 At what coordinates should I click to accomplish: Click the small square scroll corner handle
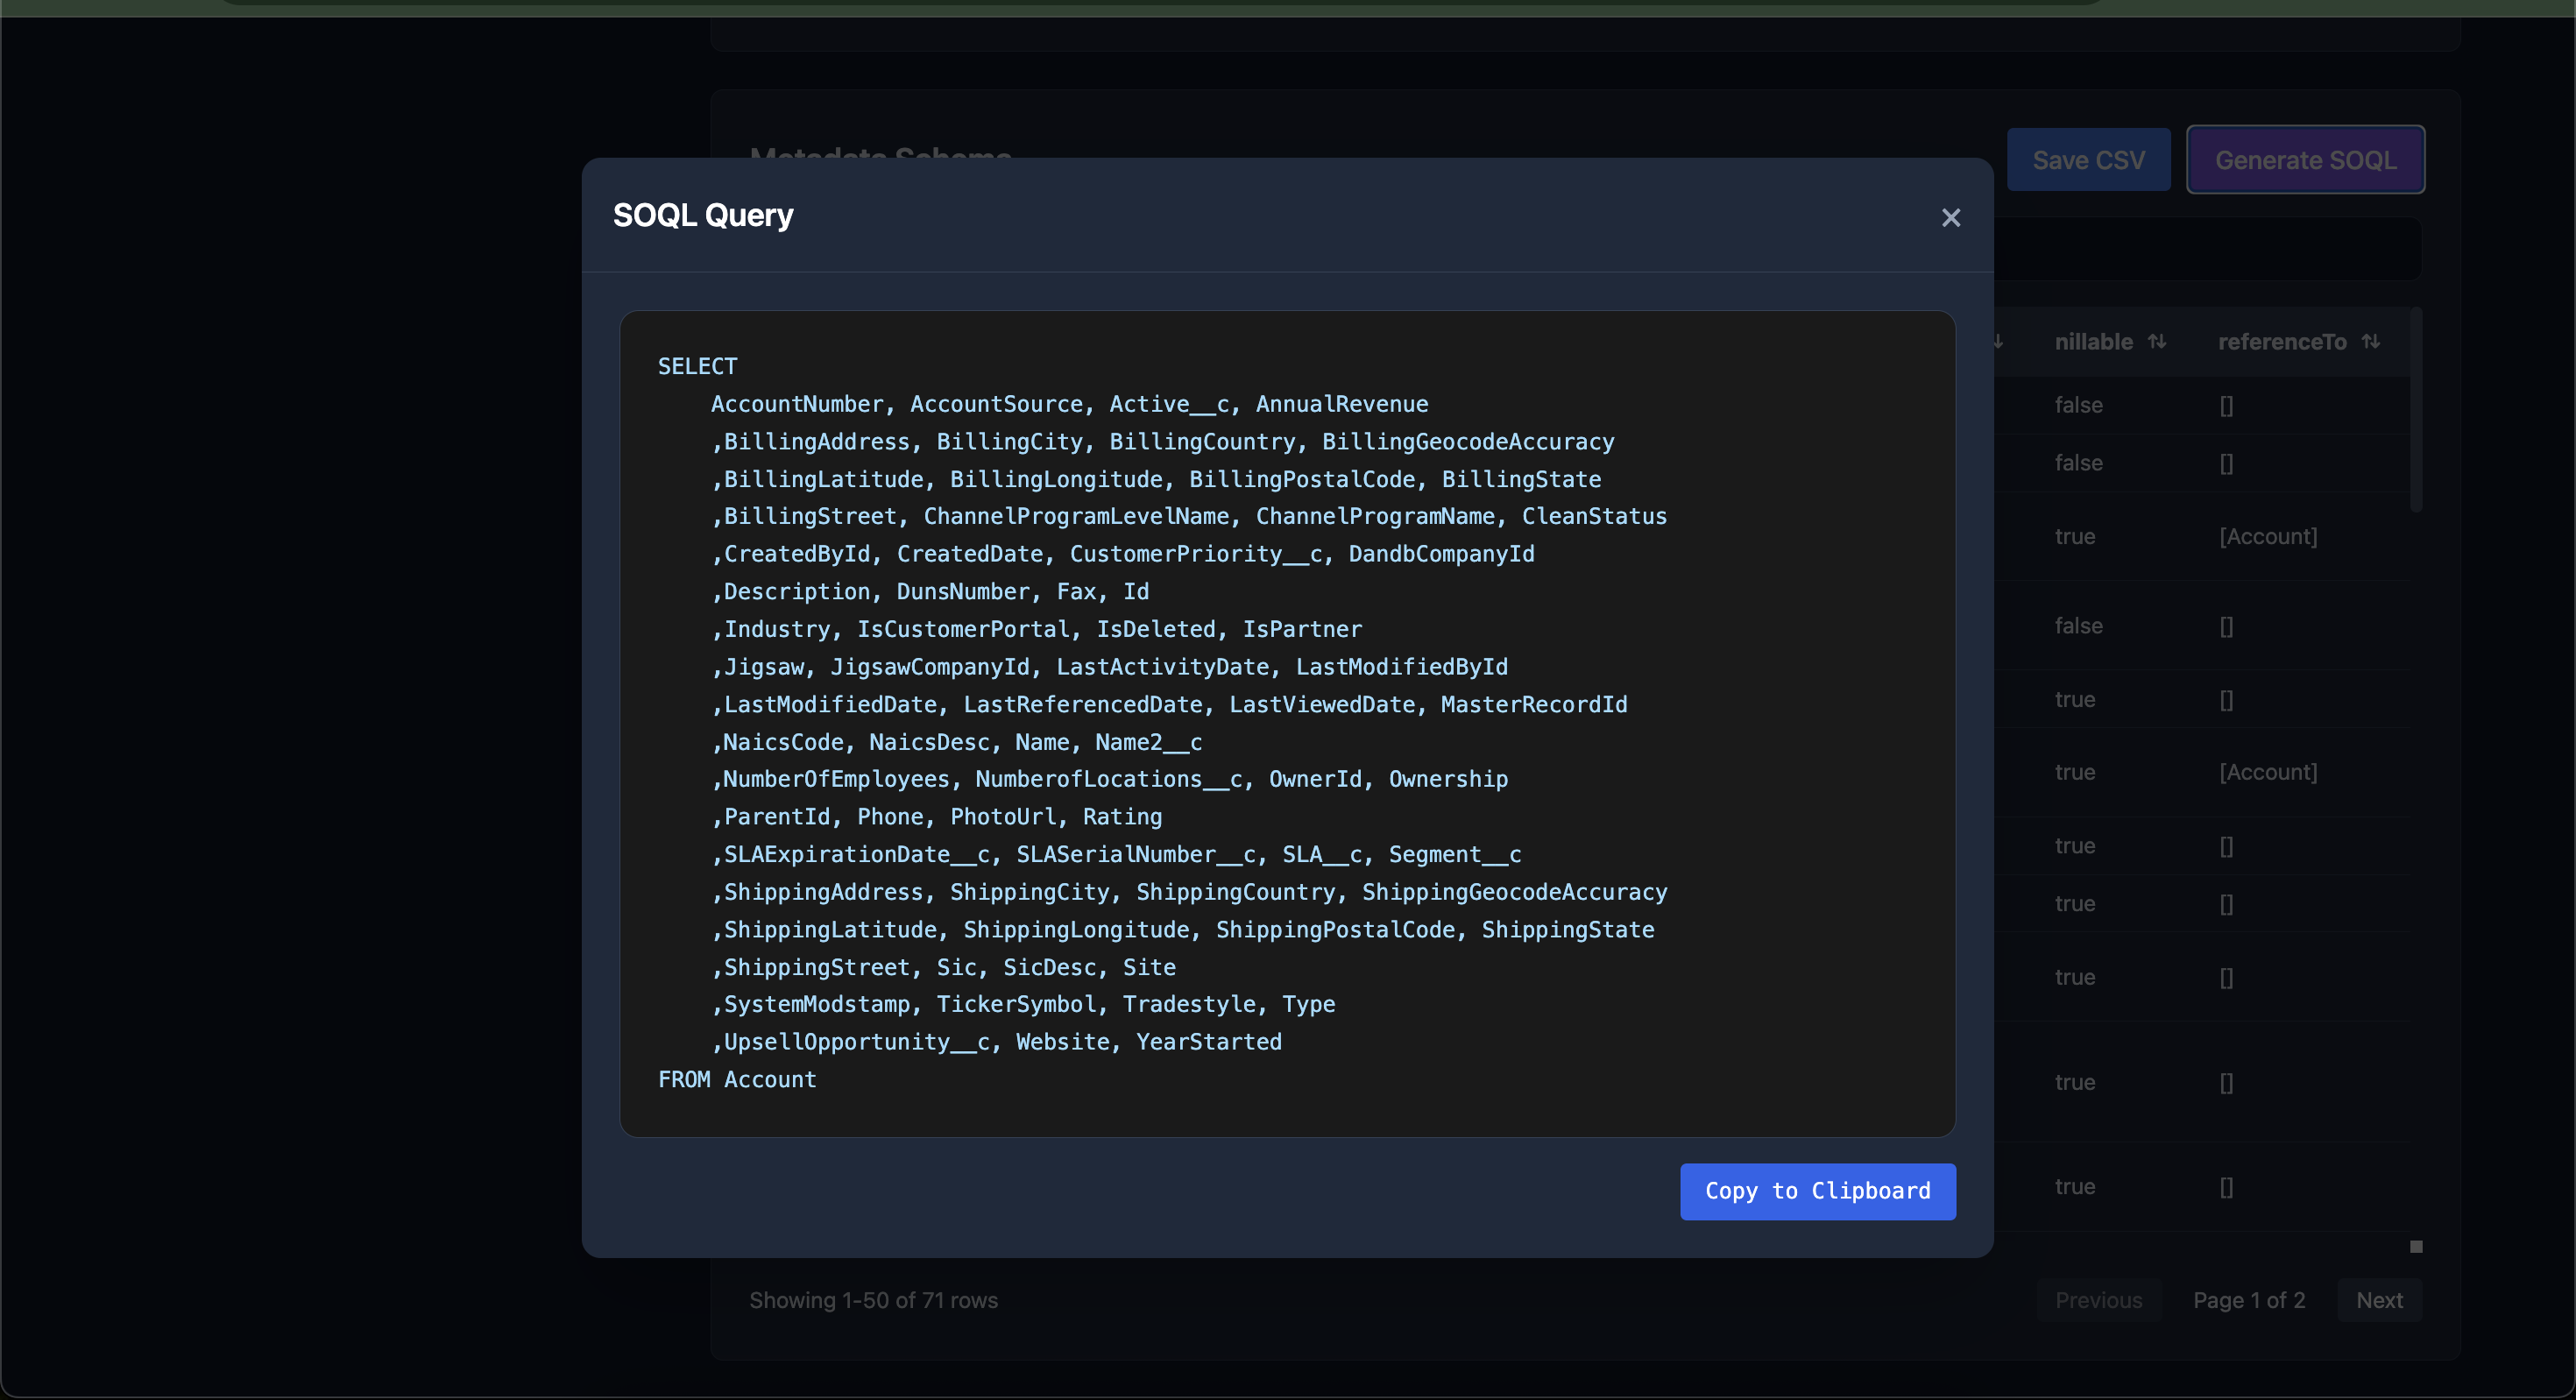(2416, 1246)
